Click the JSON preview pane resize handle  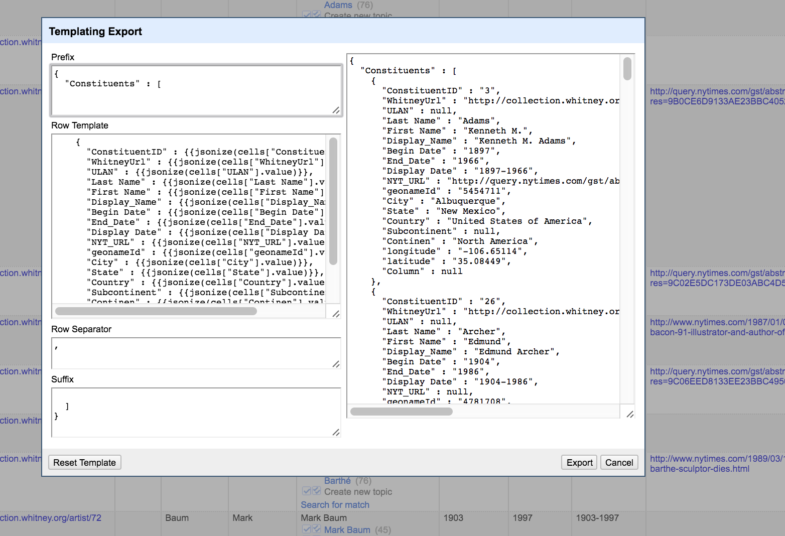(630, 413)
